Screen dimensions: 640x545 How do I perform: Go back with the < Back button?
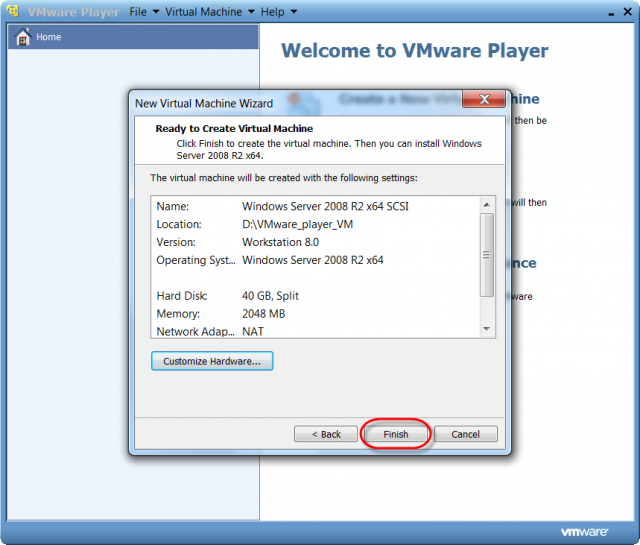click(326, 434)
